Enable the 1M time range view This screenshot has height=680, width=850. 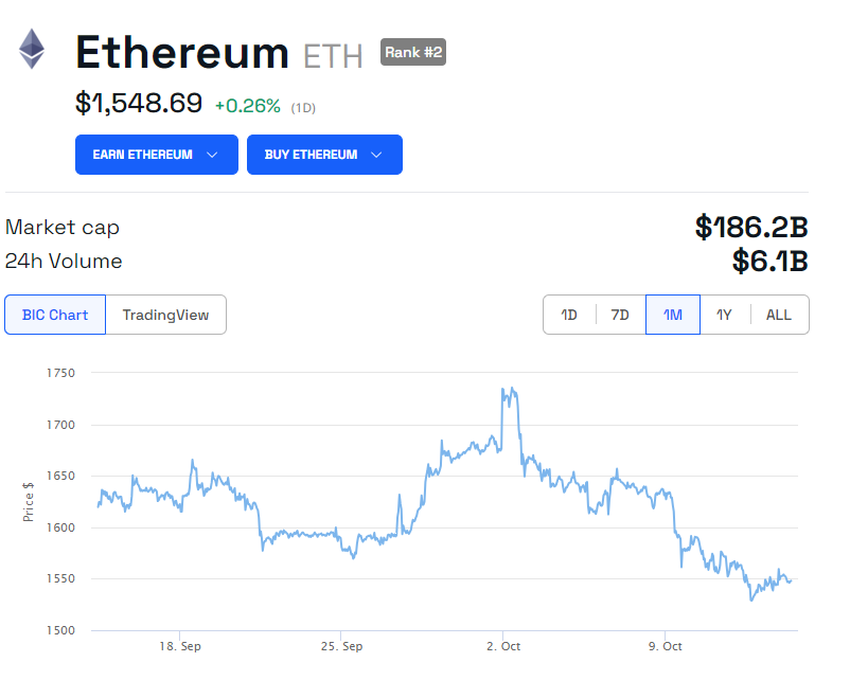[x=672, y=314]
